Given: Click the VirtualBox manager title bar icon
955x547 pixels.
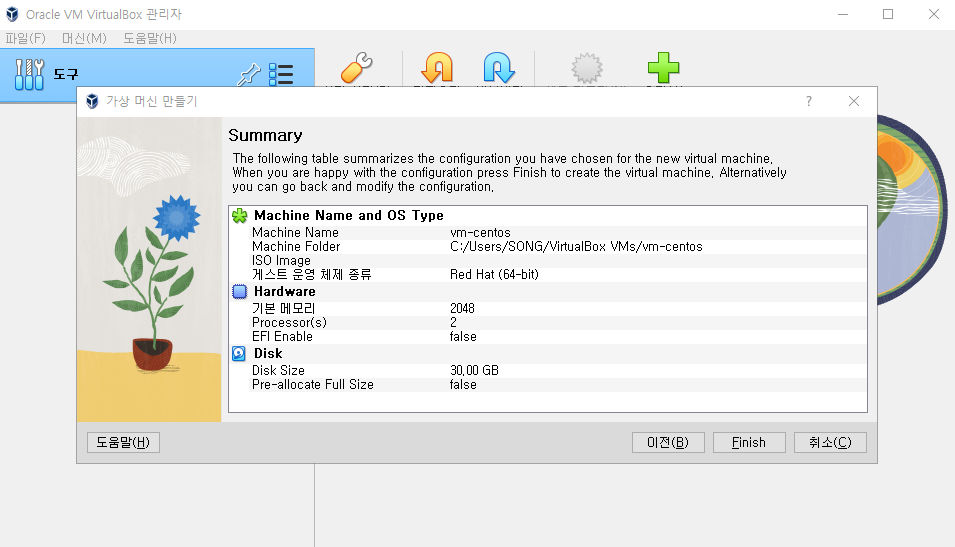Looking at the screenshot, I should coord(12,14).
